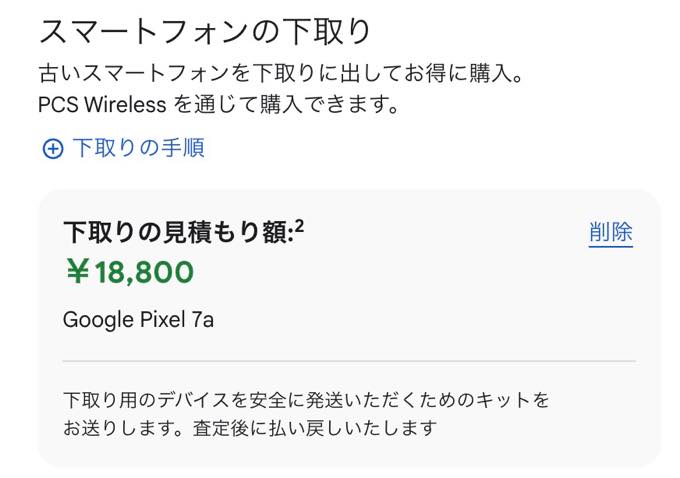Select the Google Pixel 7a device name
This screenshot has width=680, height=478.
pos(138,320)
